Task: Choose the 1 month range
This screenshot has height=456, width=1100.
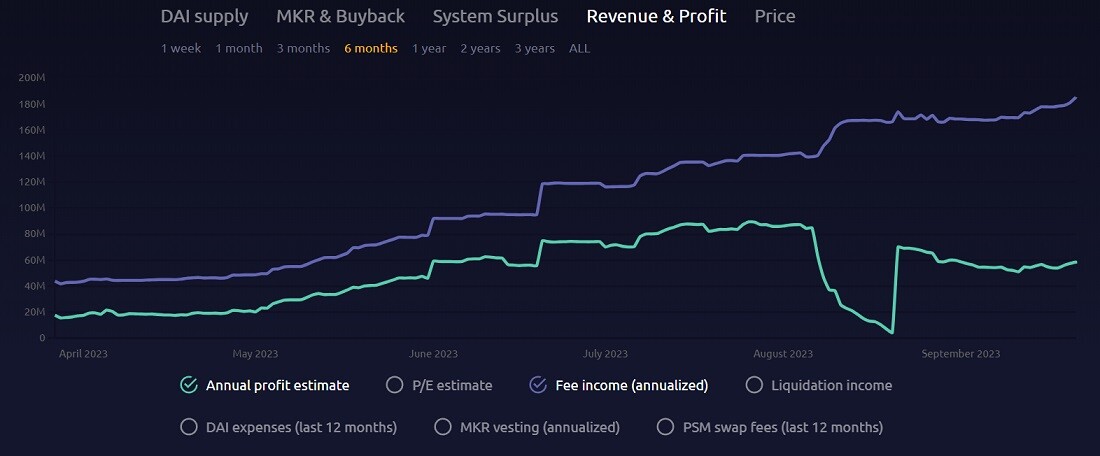Action: pos(239,48)
